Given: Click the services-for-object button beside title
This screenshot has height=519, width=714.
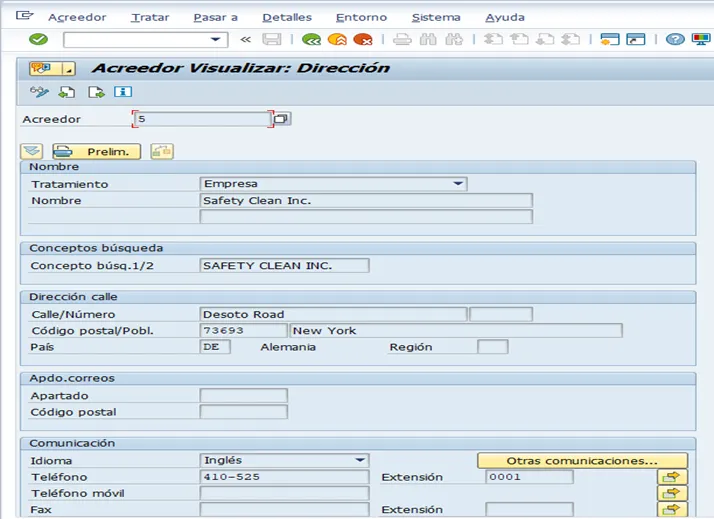Looking at the screenshot, I should pos(52,69).
